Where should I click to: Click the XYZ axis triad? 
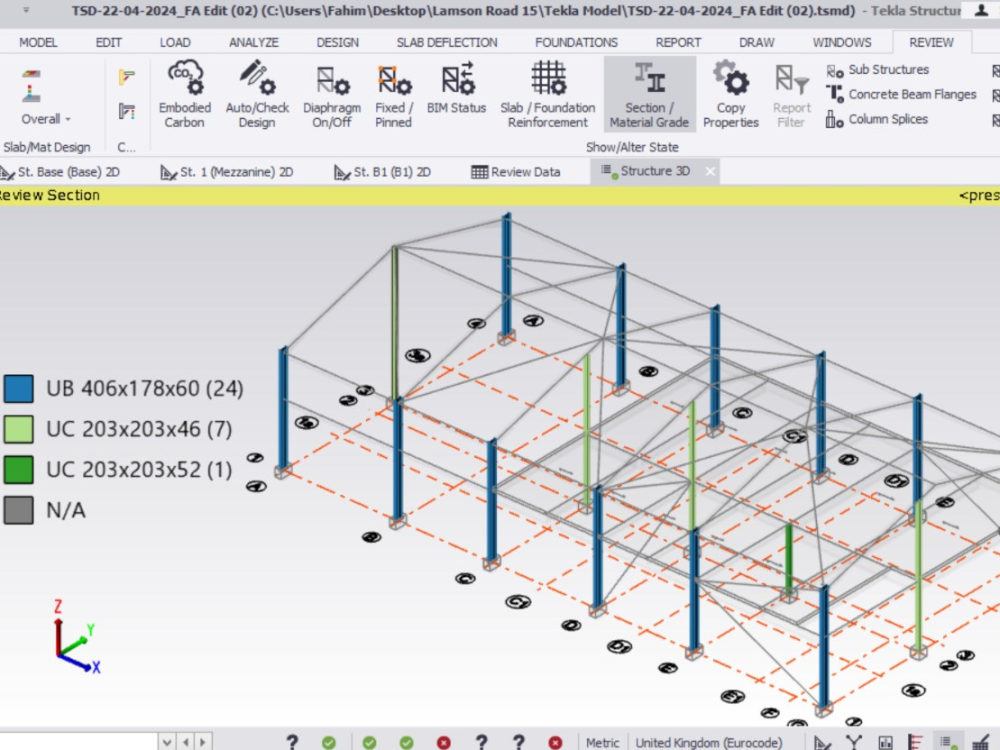tap(75, 638)
